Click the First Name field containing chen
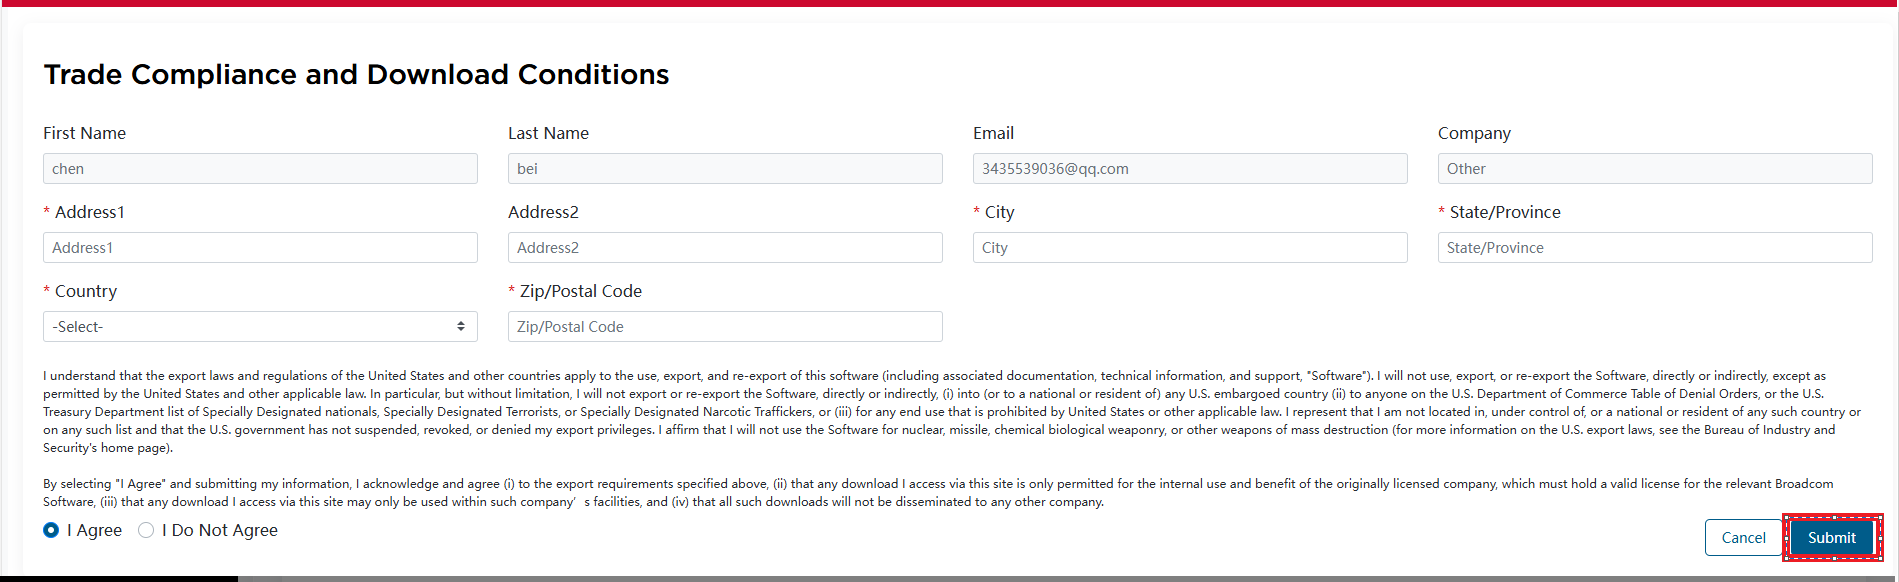 260,169
